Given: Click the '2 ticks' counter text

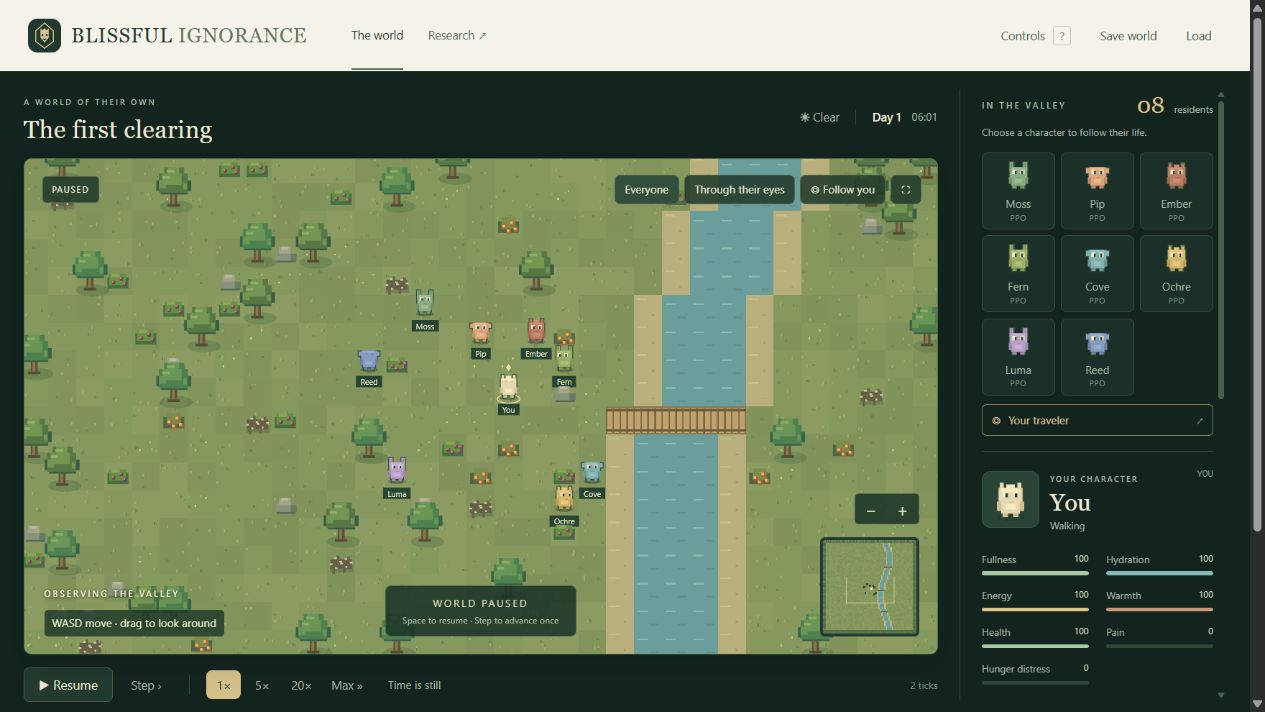Looking at the screenshot, I should coord(924,686).
